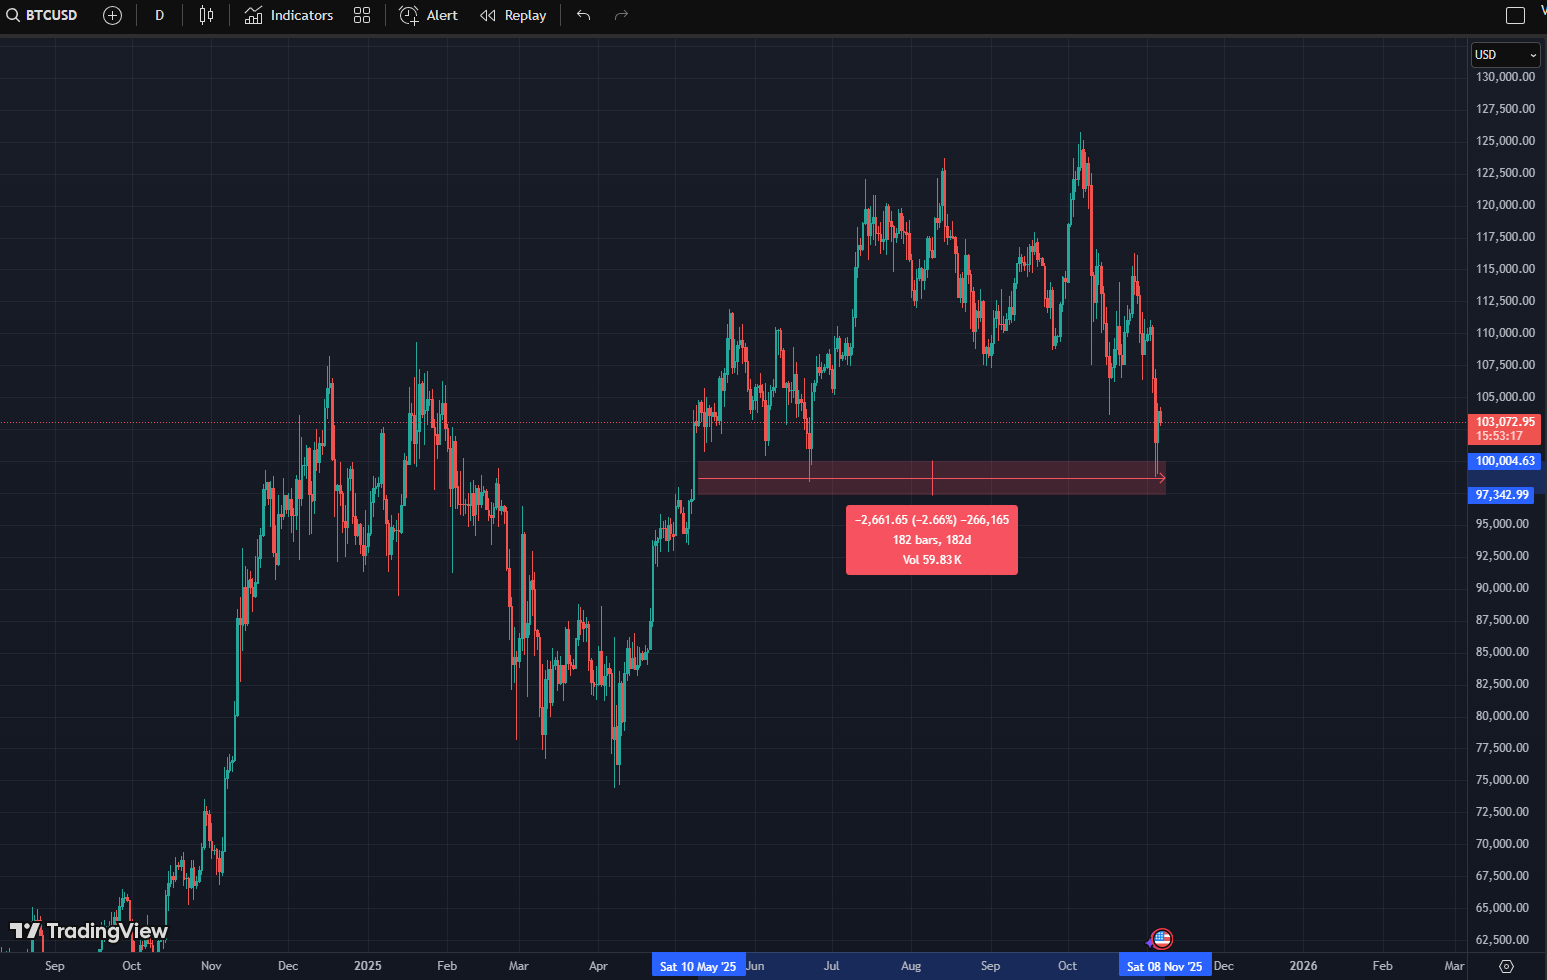Screen dimensions: 1547x980
Task: Click the US flag economic event marker
Action: click(1160, 938)
